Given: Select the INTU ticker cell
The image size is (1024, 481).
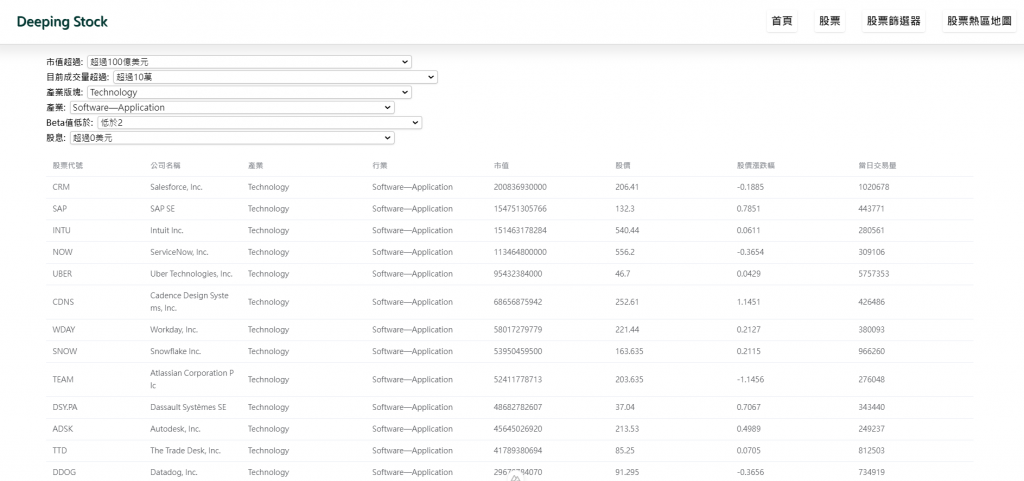Looking at the screenshot, I should tap(61, 230).
